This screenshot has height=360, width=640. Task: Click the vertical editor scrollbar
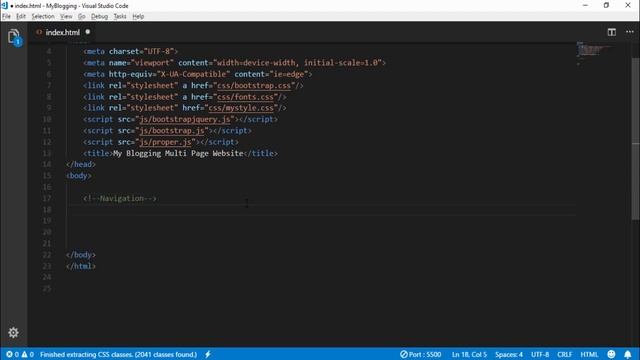636,139
